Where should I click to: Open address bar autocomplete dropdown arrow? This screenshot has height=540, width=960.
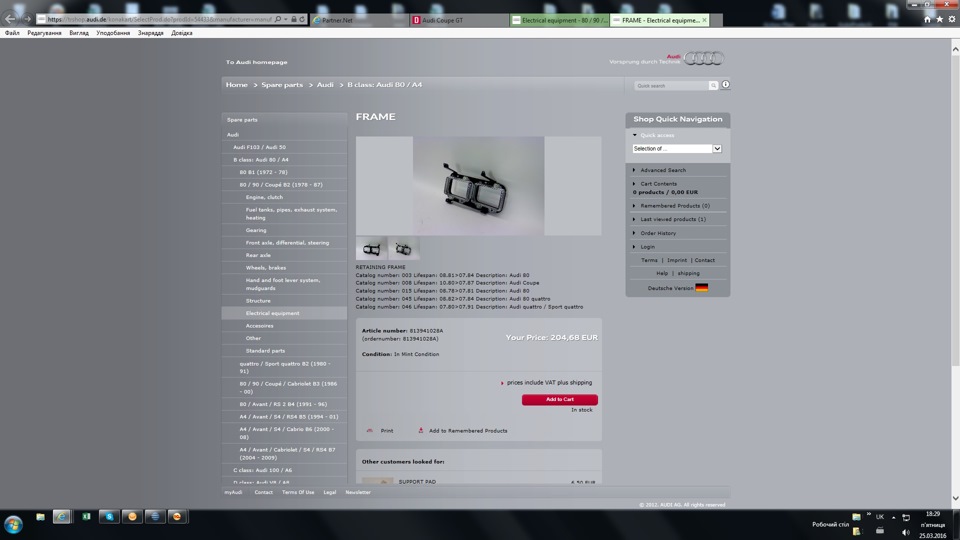(285, 20)
